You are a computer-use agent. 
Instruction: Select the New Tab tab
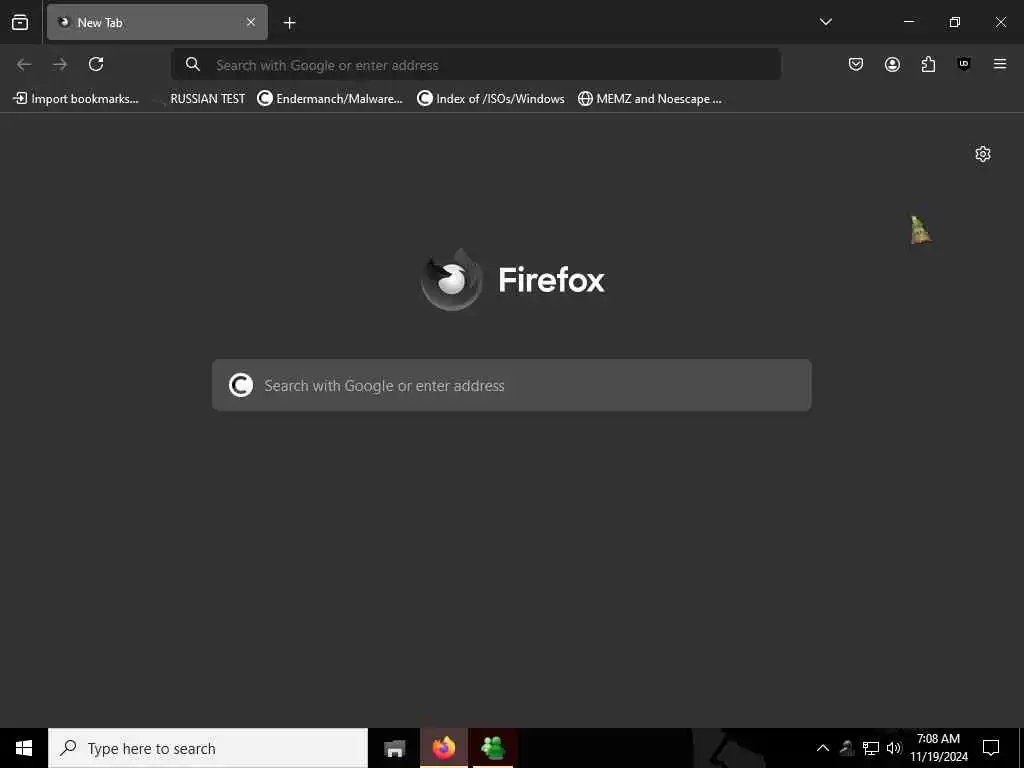tap(157, 22)
